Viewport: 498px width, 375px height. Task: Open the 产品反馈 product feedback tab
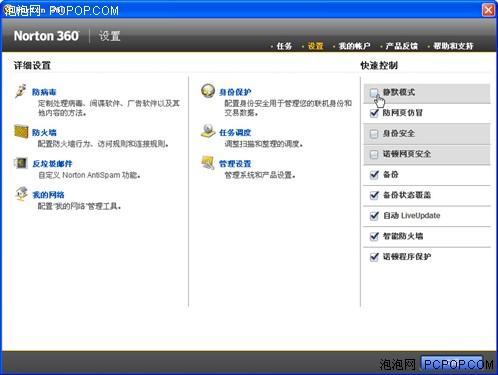401,46
